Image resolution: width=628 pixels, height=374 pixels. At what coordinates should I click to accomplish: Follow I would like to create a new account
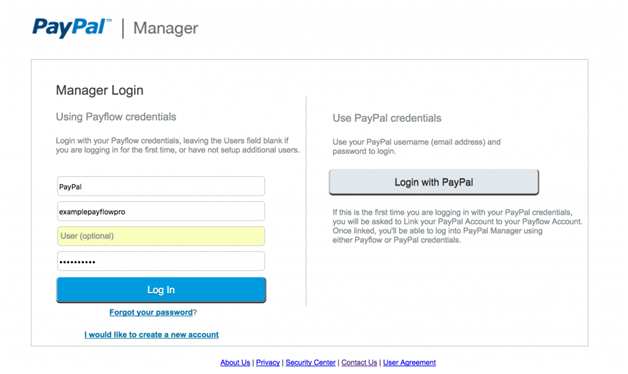(x=151, y=334)
